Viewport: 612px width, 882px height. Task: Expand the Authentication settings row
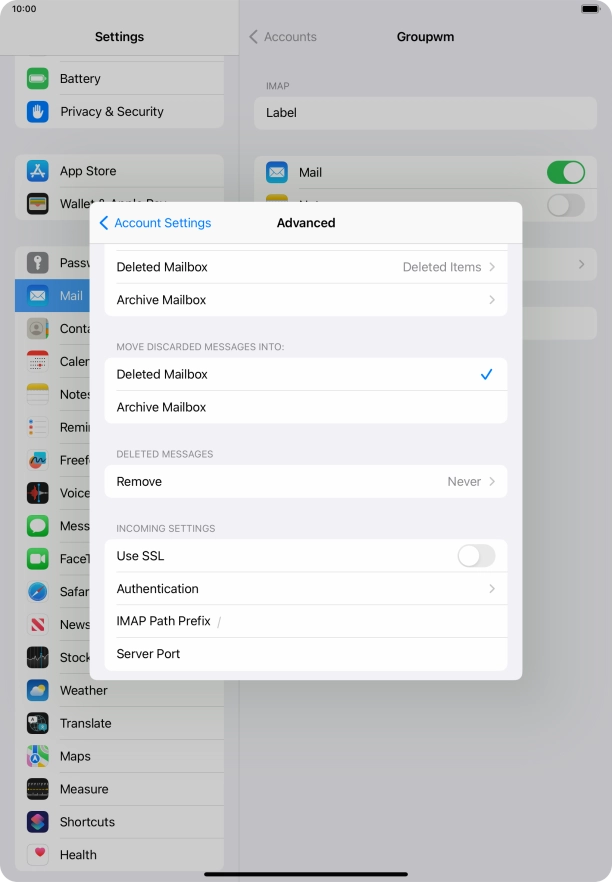pos(305,589)
